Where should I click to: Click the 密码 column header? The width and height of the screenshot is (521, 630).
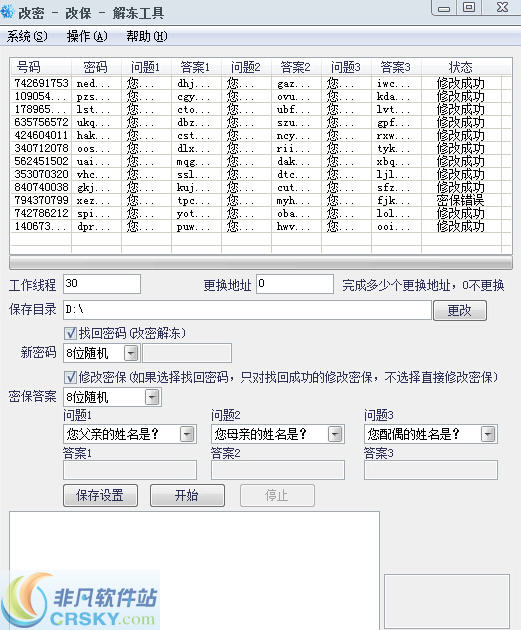(x=96, y=67)
